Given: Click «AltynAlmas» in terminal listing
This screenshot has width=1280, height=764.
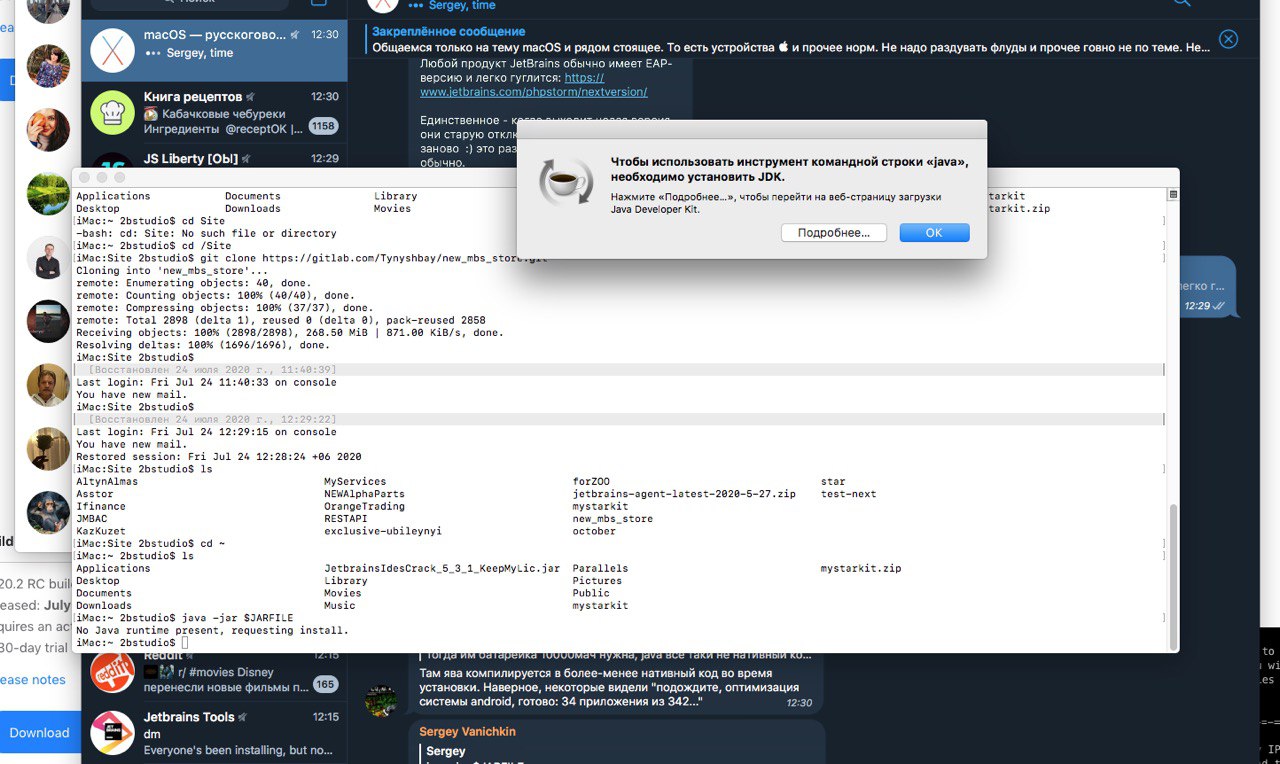Looking at the screenshot, I should 107,482.
